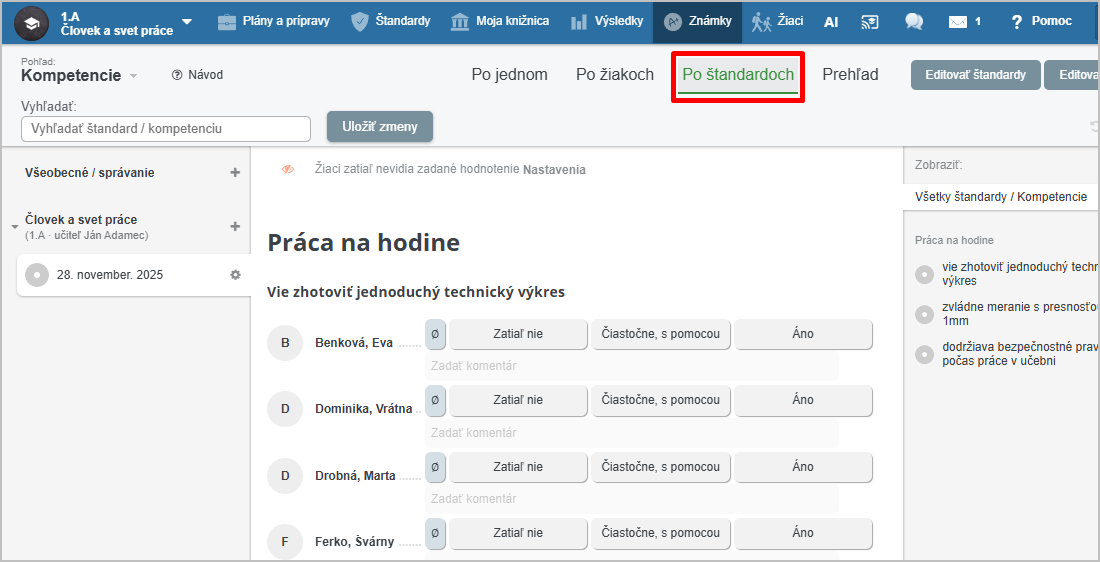Click plus icon next to Človek a svet práce
Viewport: 1100px width, 562px height.
point(235,226)
